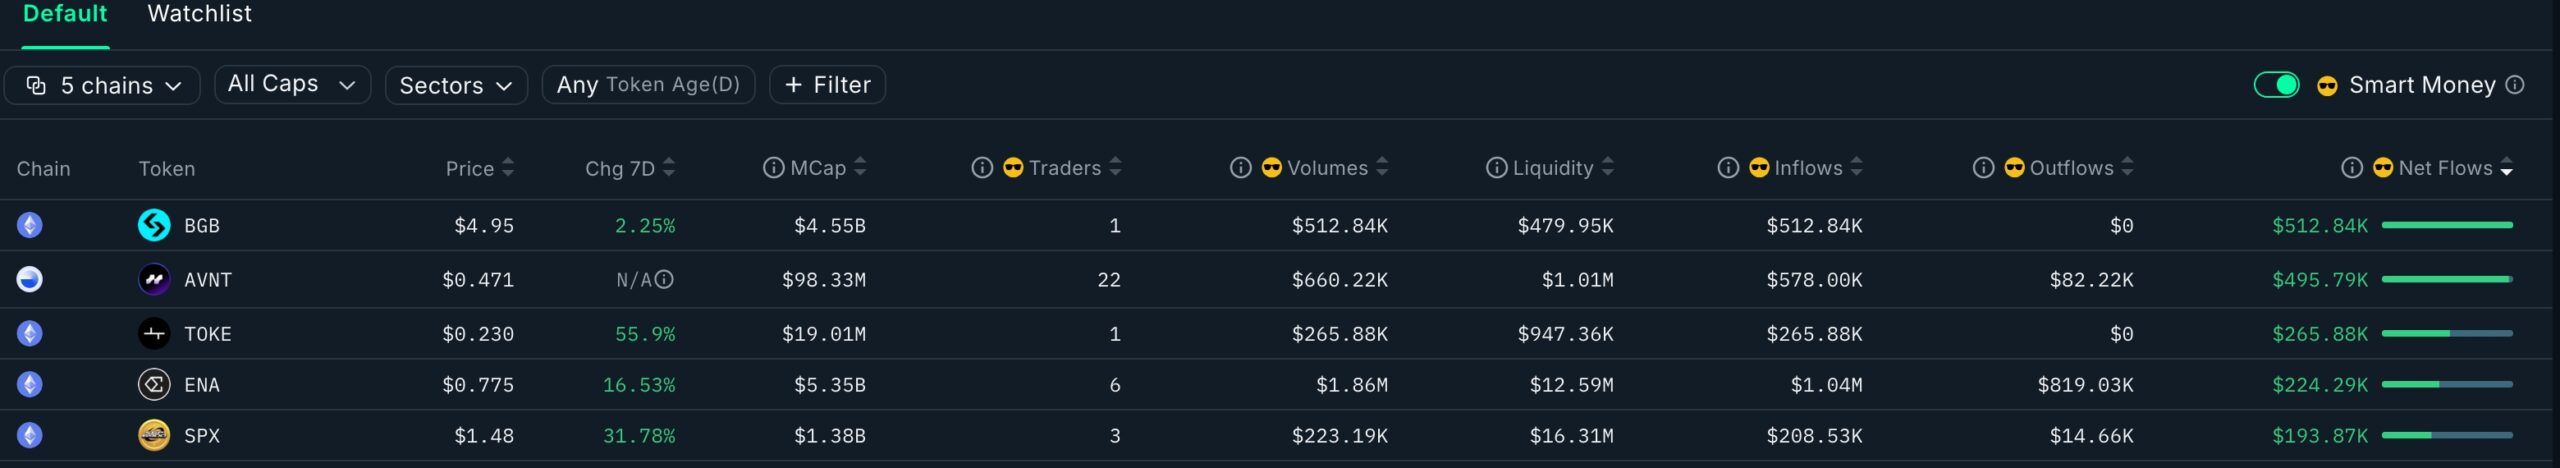Viewport: 2560px width, 468px height.
Task: Click the info icon beside MCap header
Action: 773,168
